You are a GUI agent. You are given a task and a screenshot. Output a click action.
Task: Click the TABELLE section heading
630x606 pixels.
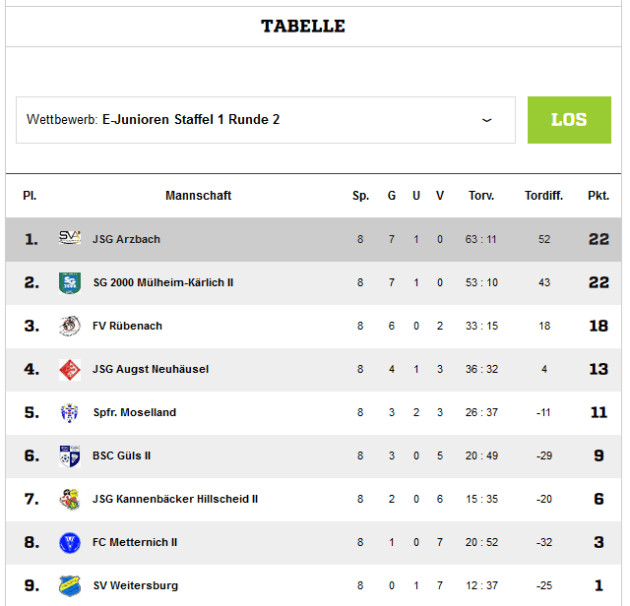tap(303, 27)
